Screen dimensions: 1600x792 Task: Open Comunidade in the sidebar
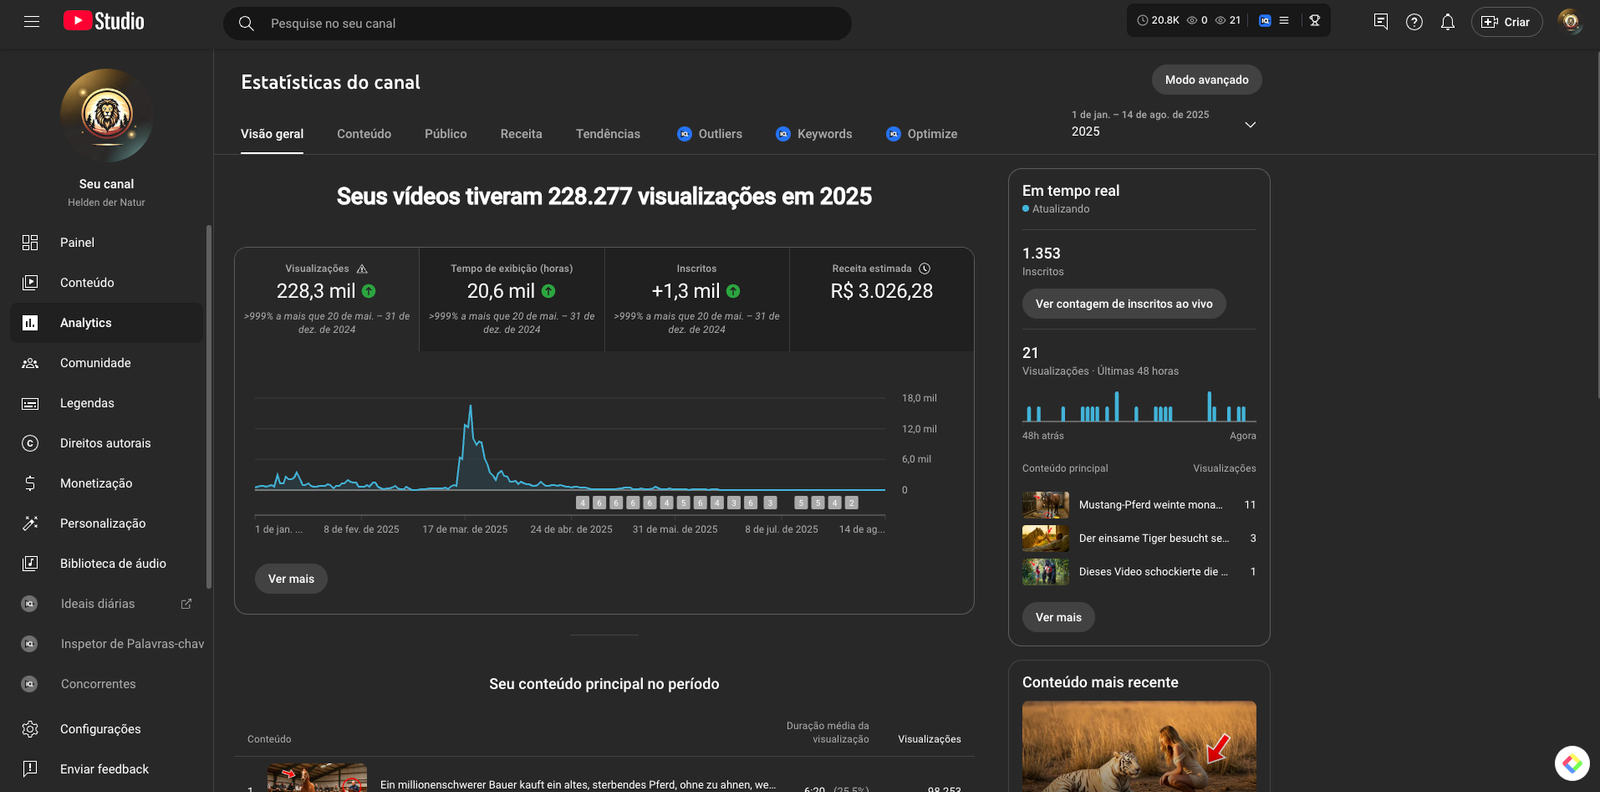[x=107, y=363]
